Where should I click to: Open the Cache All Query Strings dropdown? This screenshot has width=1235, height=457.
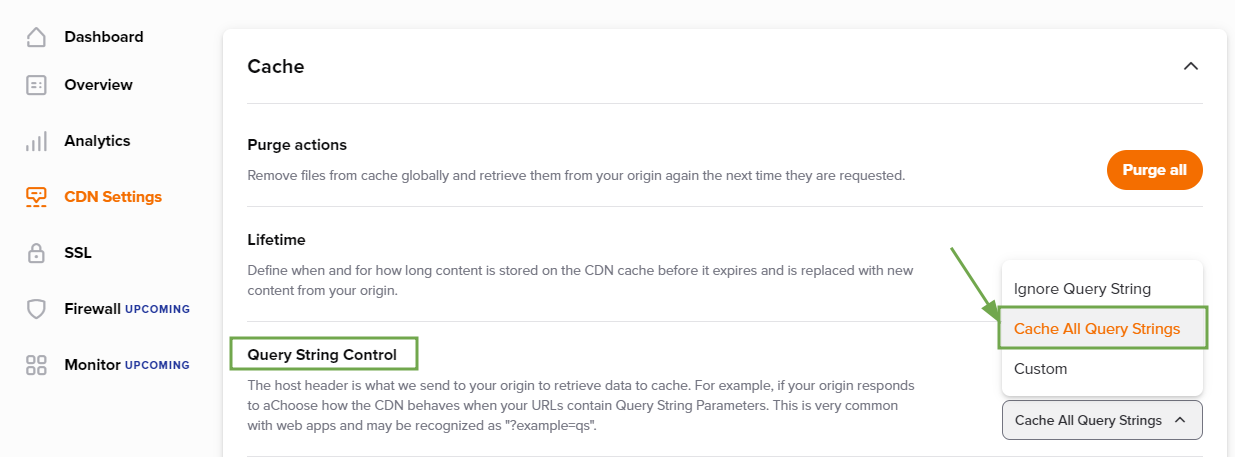tap(1102, 420)
